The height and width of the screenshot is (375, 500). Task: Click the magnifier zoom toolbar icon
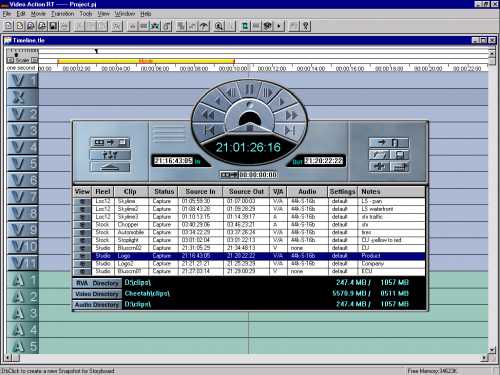click(219, 26)
